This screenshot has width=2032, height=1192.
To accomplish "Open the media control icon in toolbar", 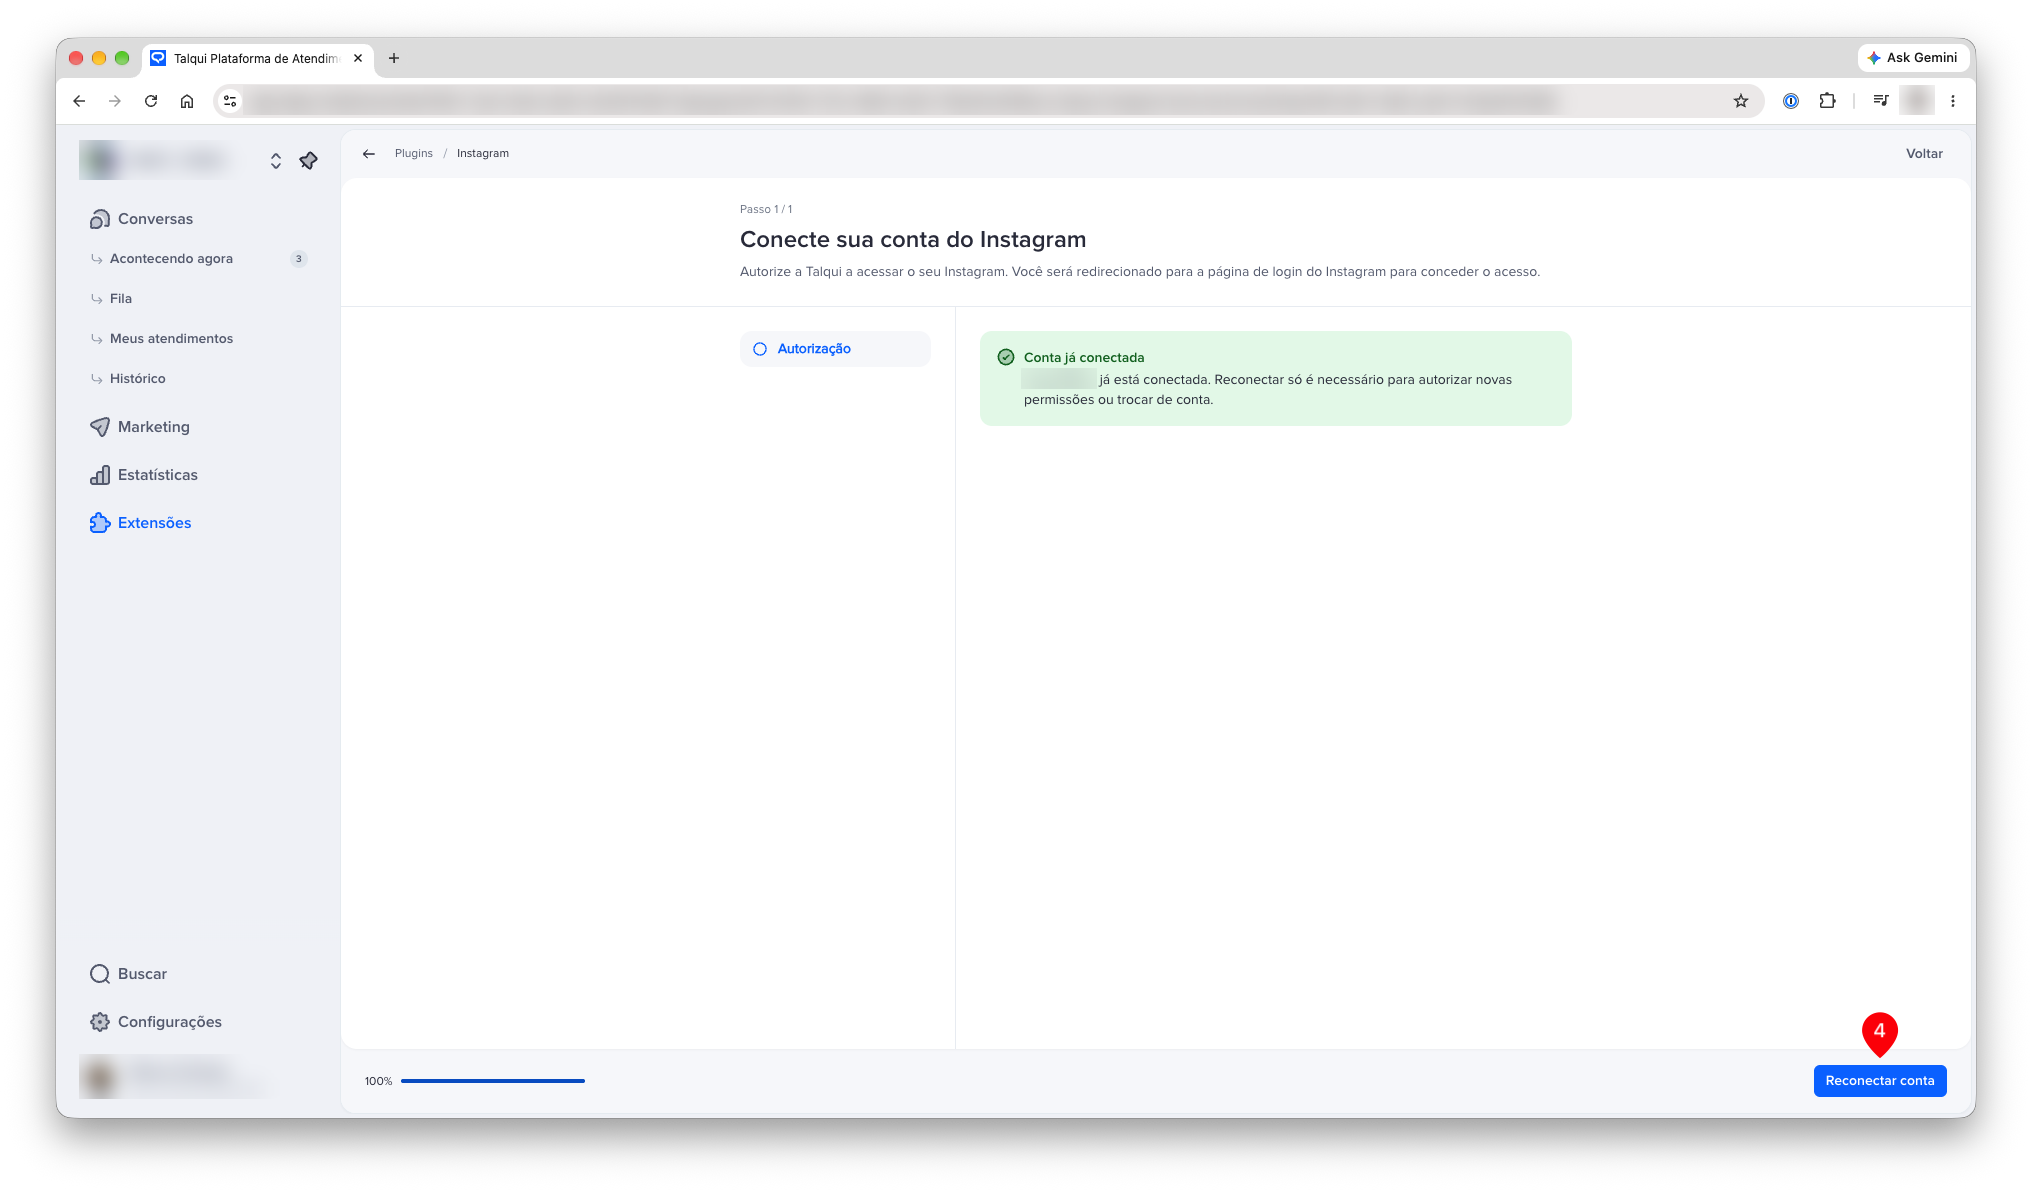I will 1880,101.
